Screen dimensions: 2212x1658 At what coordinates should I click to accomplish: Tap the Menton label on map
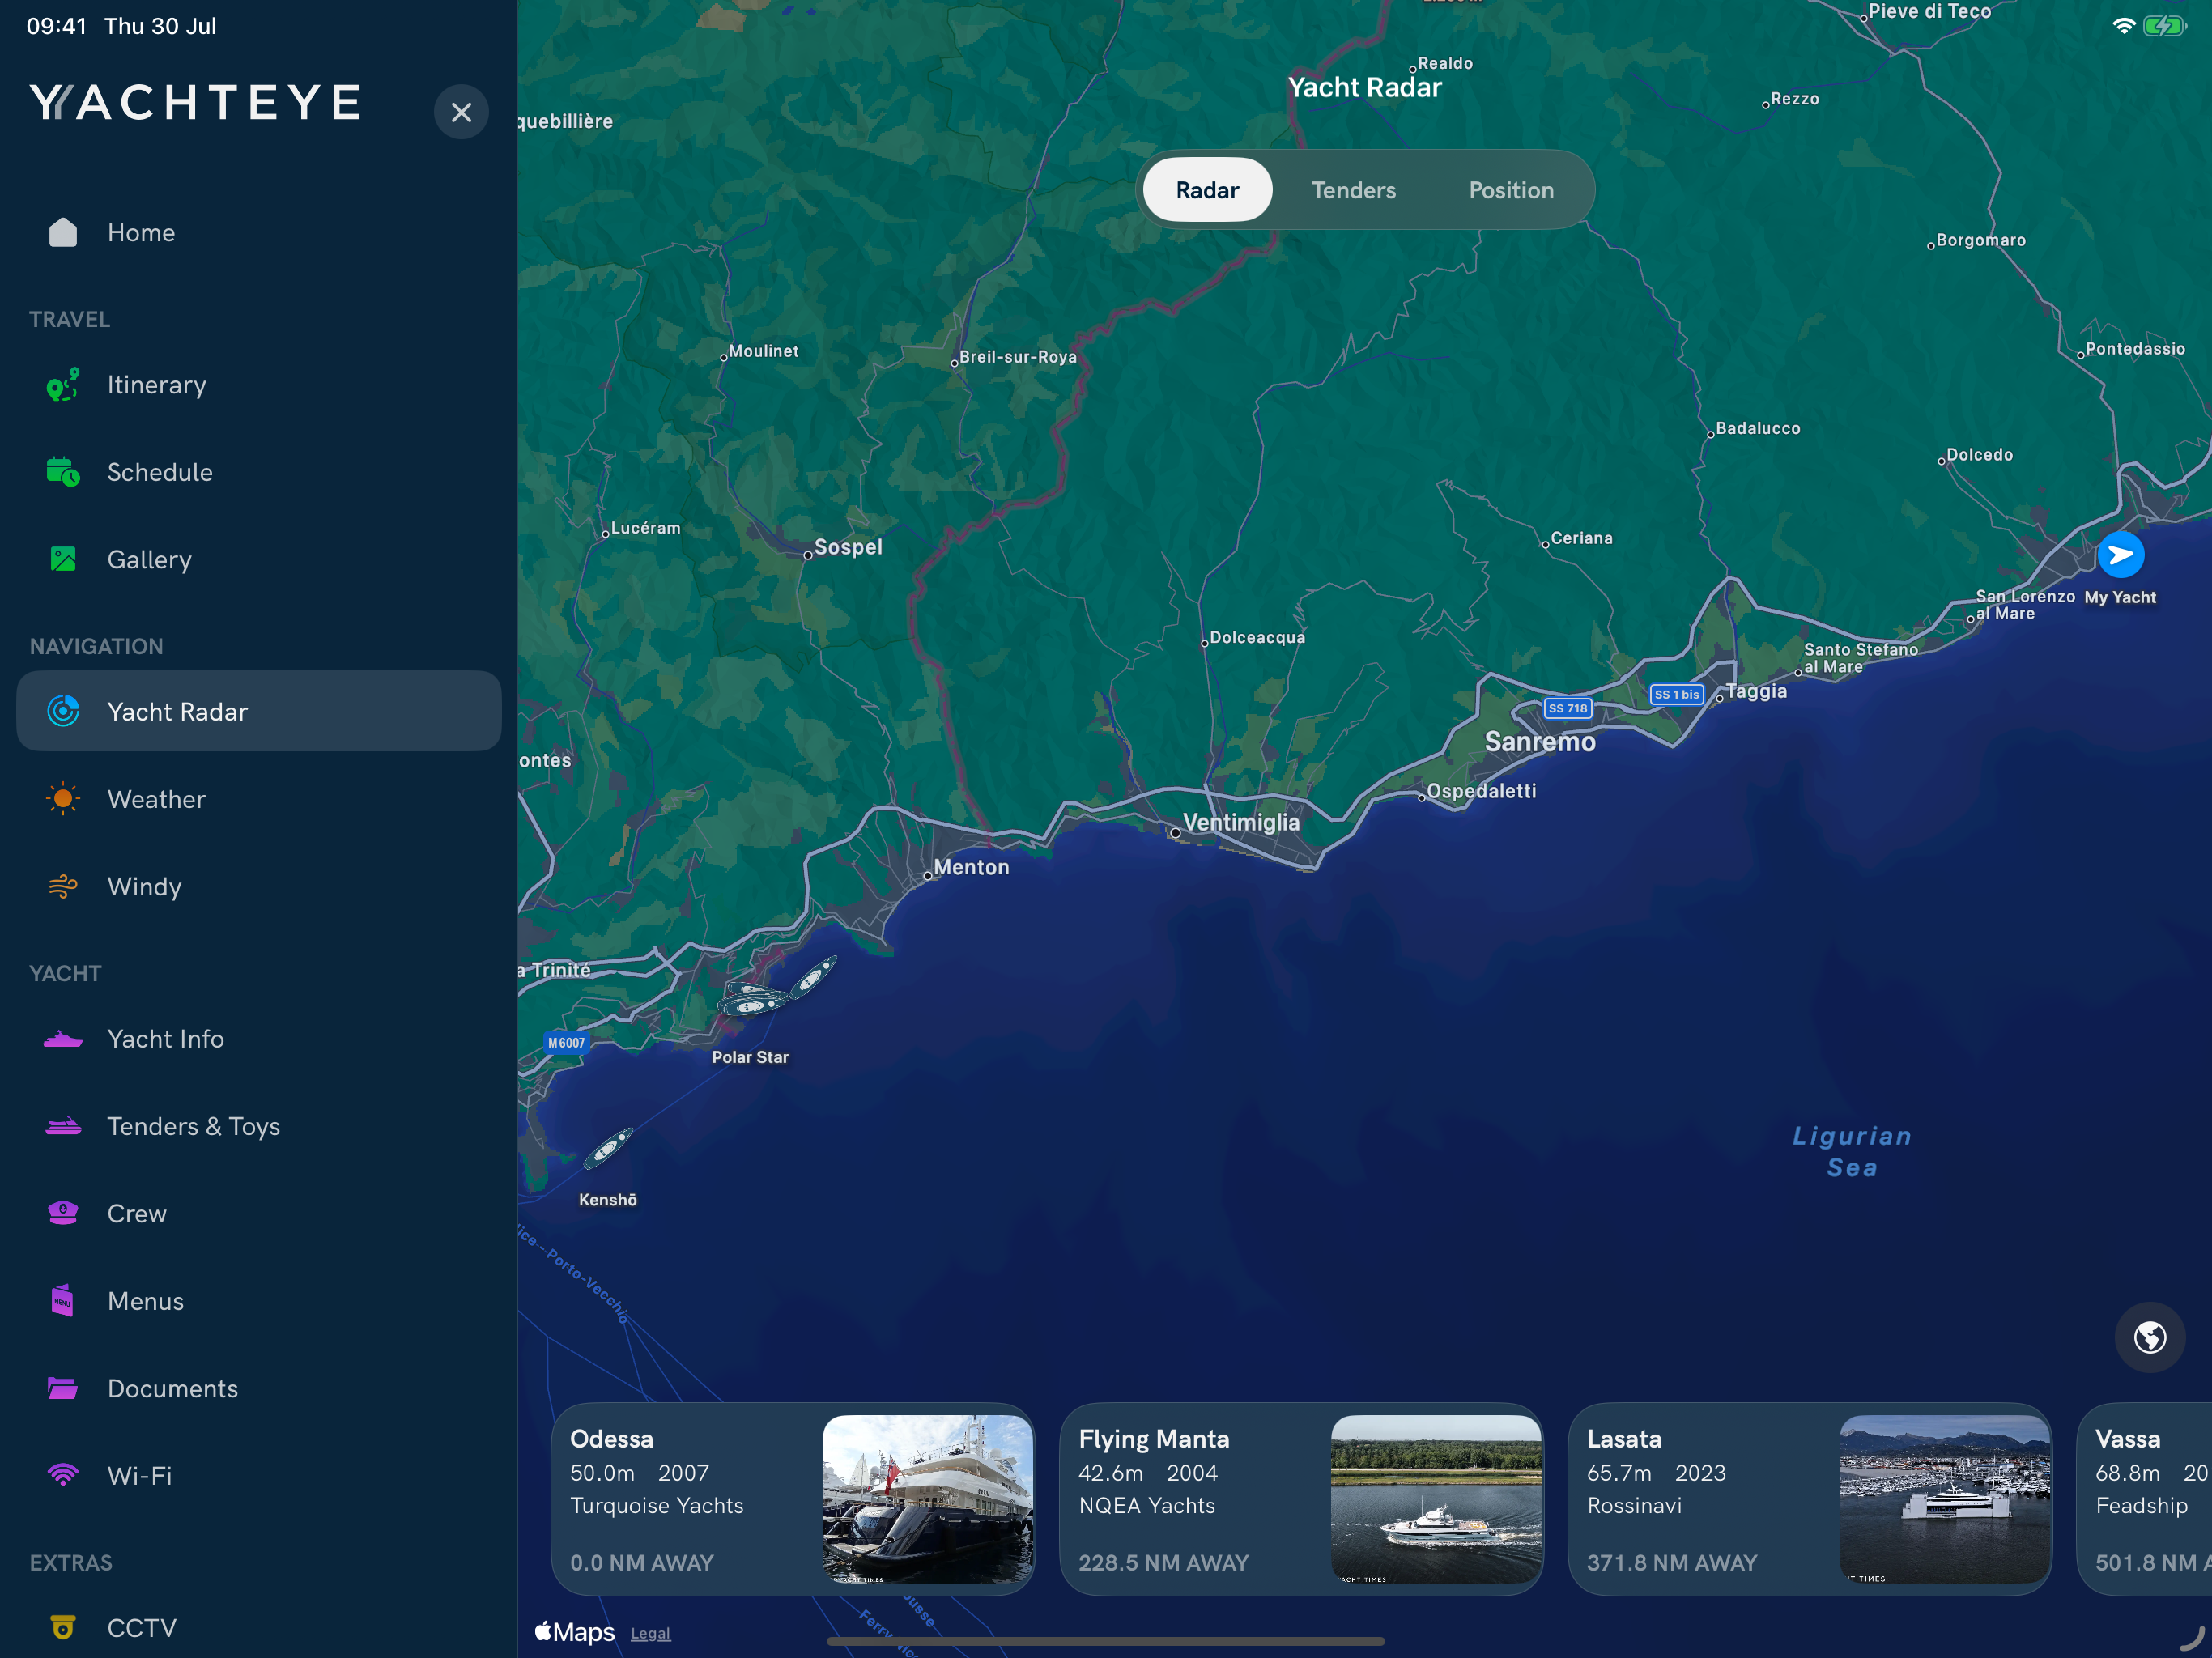tap(971, 867)
